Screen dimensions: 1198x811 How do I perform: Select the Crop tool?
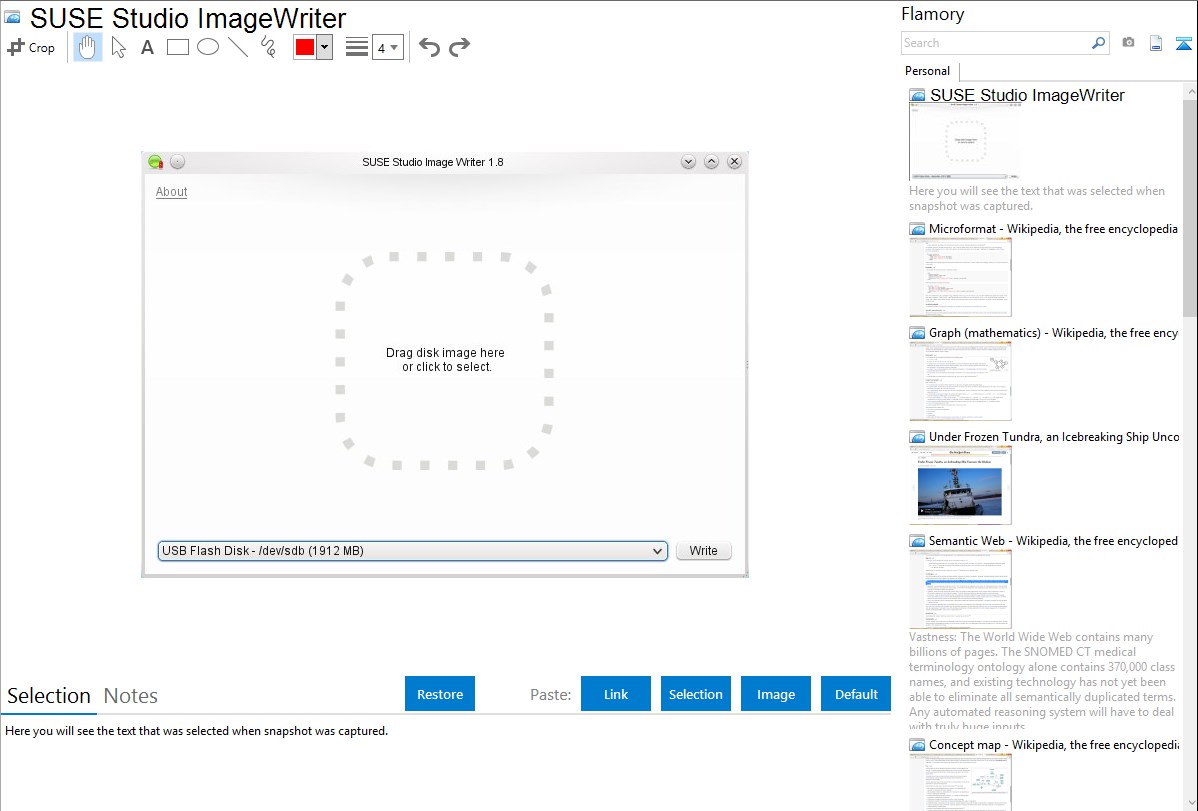click(31, 47)
